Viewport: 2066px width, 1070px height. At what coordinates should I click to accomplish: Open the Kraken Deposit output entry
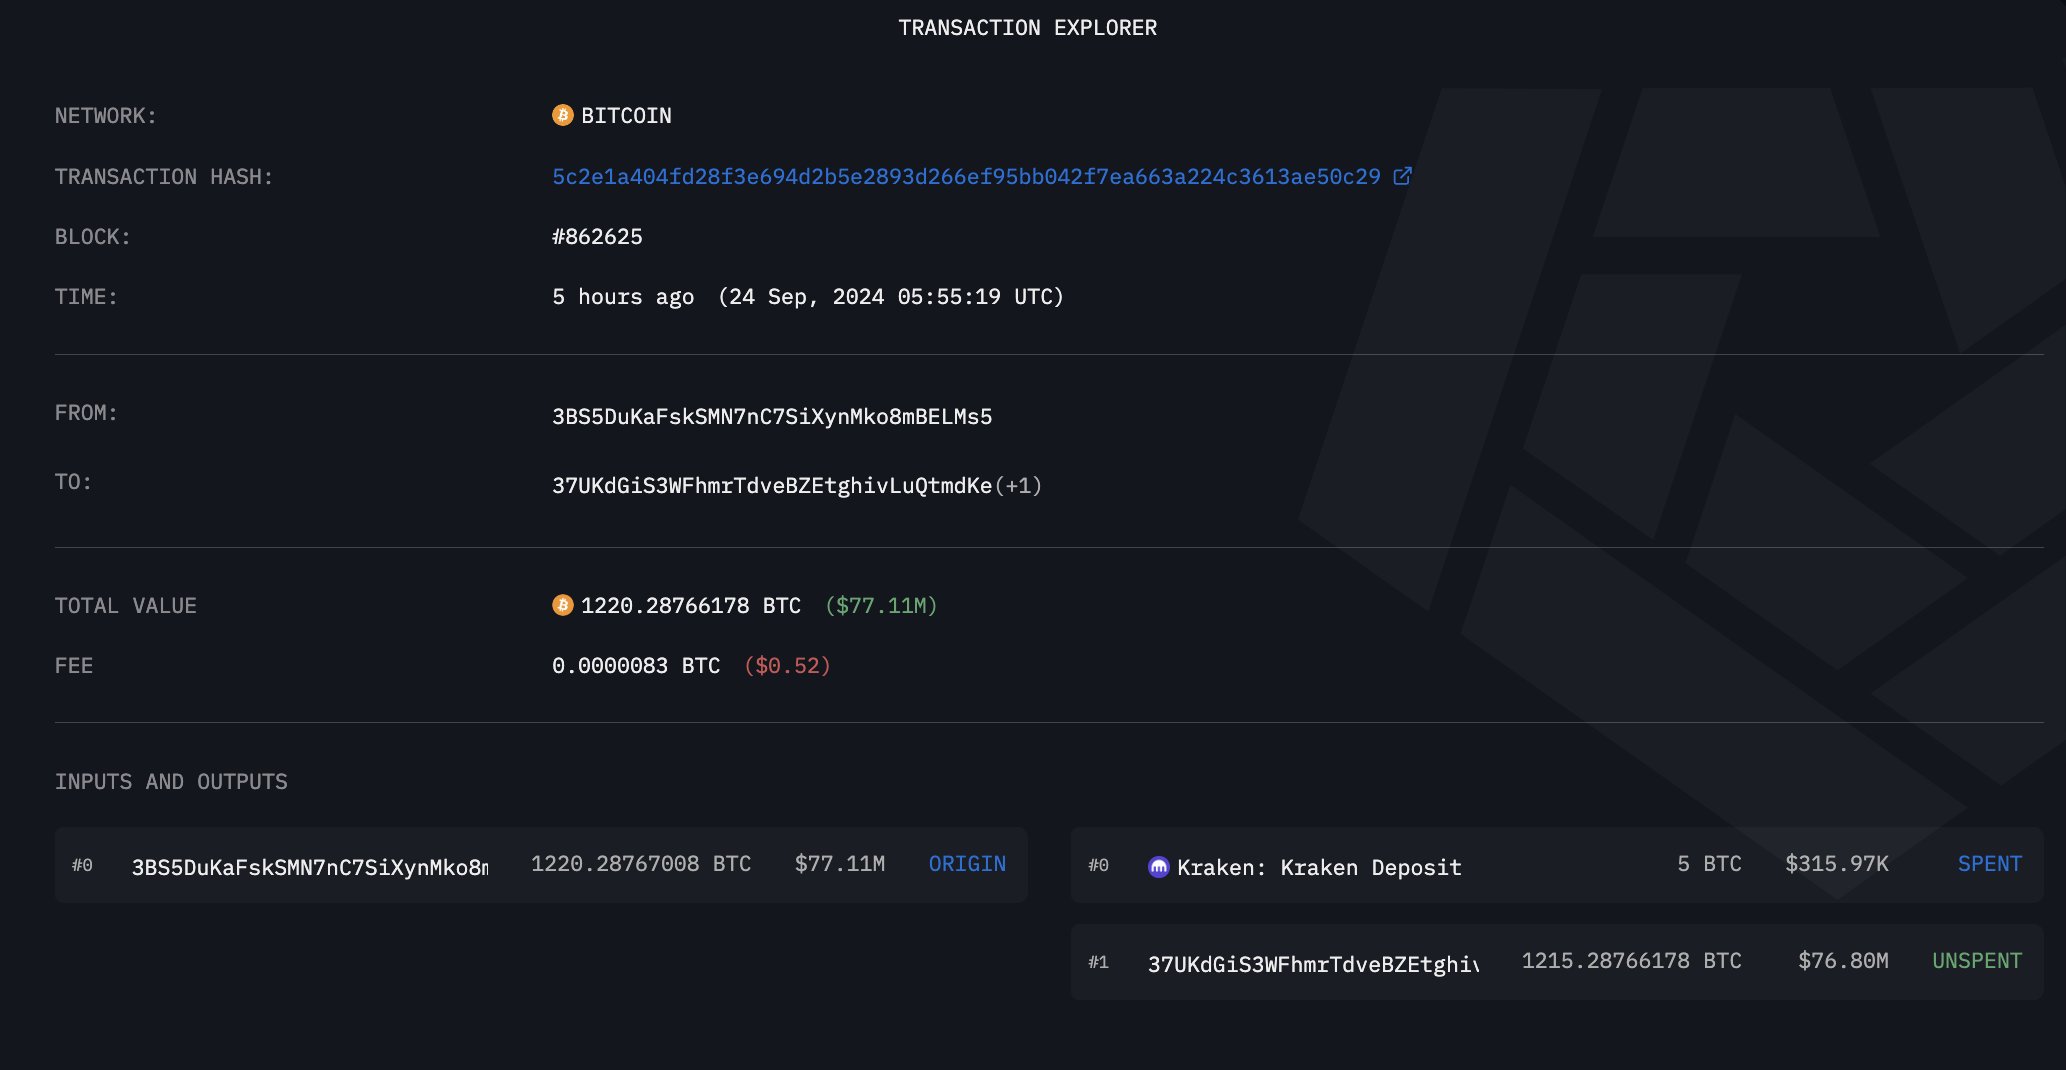point(1319,867)
